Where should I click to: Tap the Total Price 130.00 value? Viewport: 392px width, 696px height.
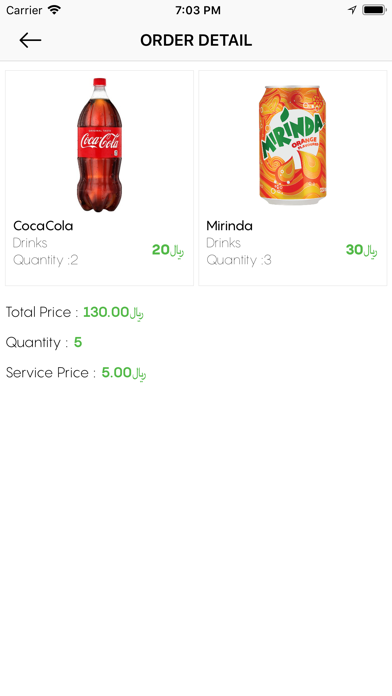[113, 312]
